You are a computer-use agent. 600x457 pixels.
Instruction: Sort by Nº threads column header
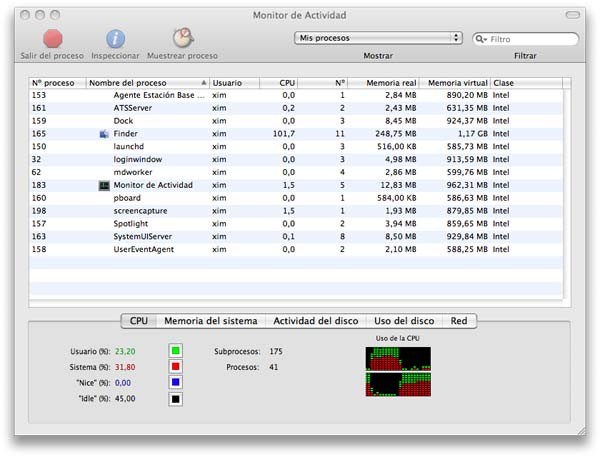click(322, 83)
